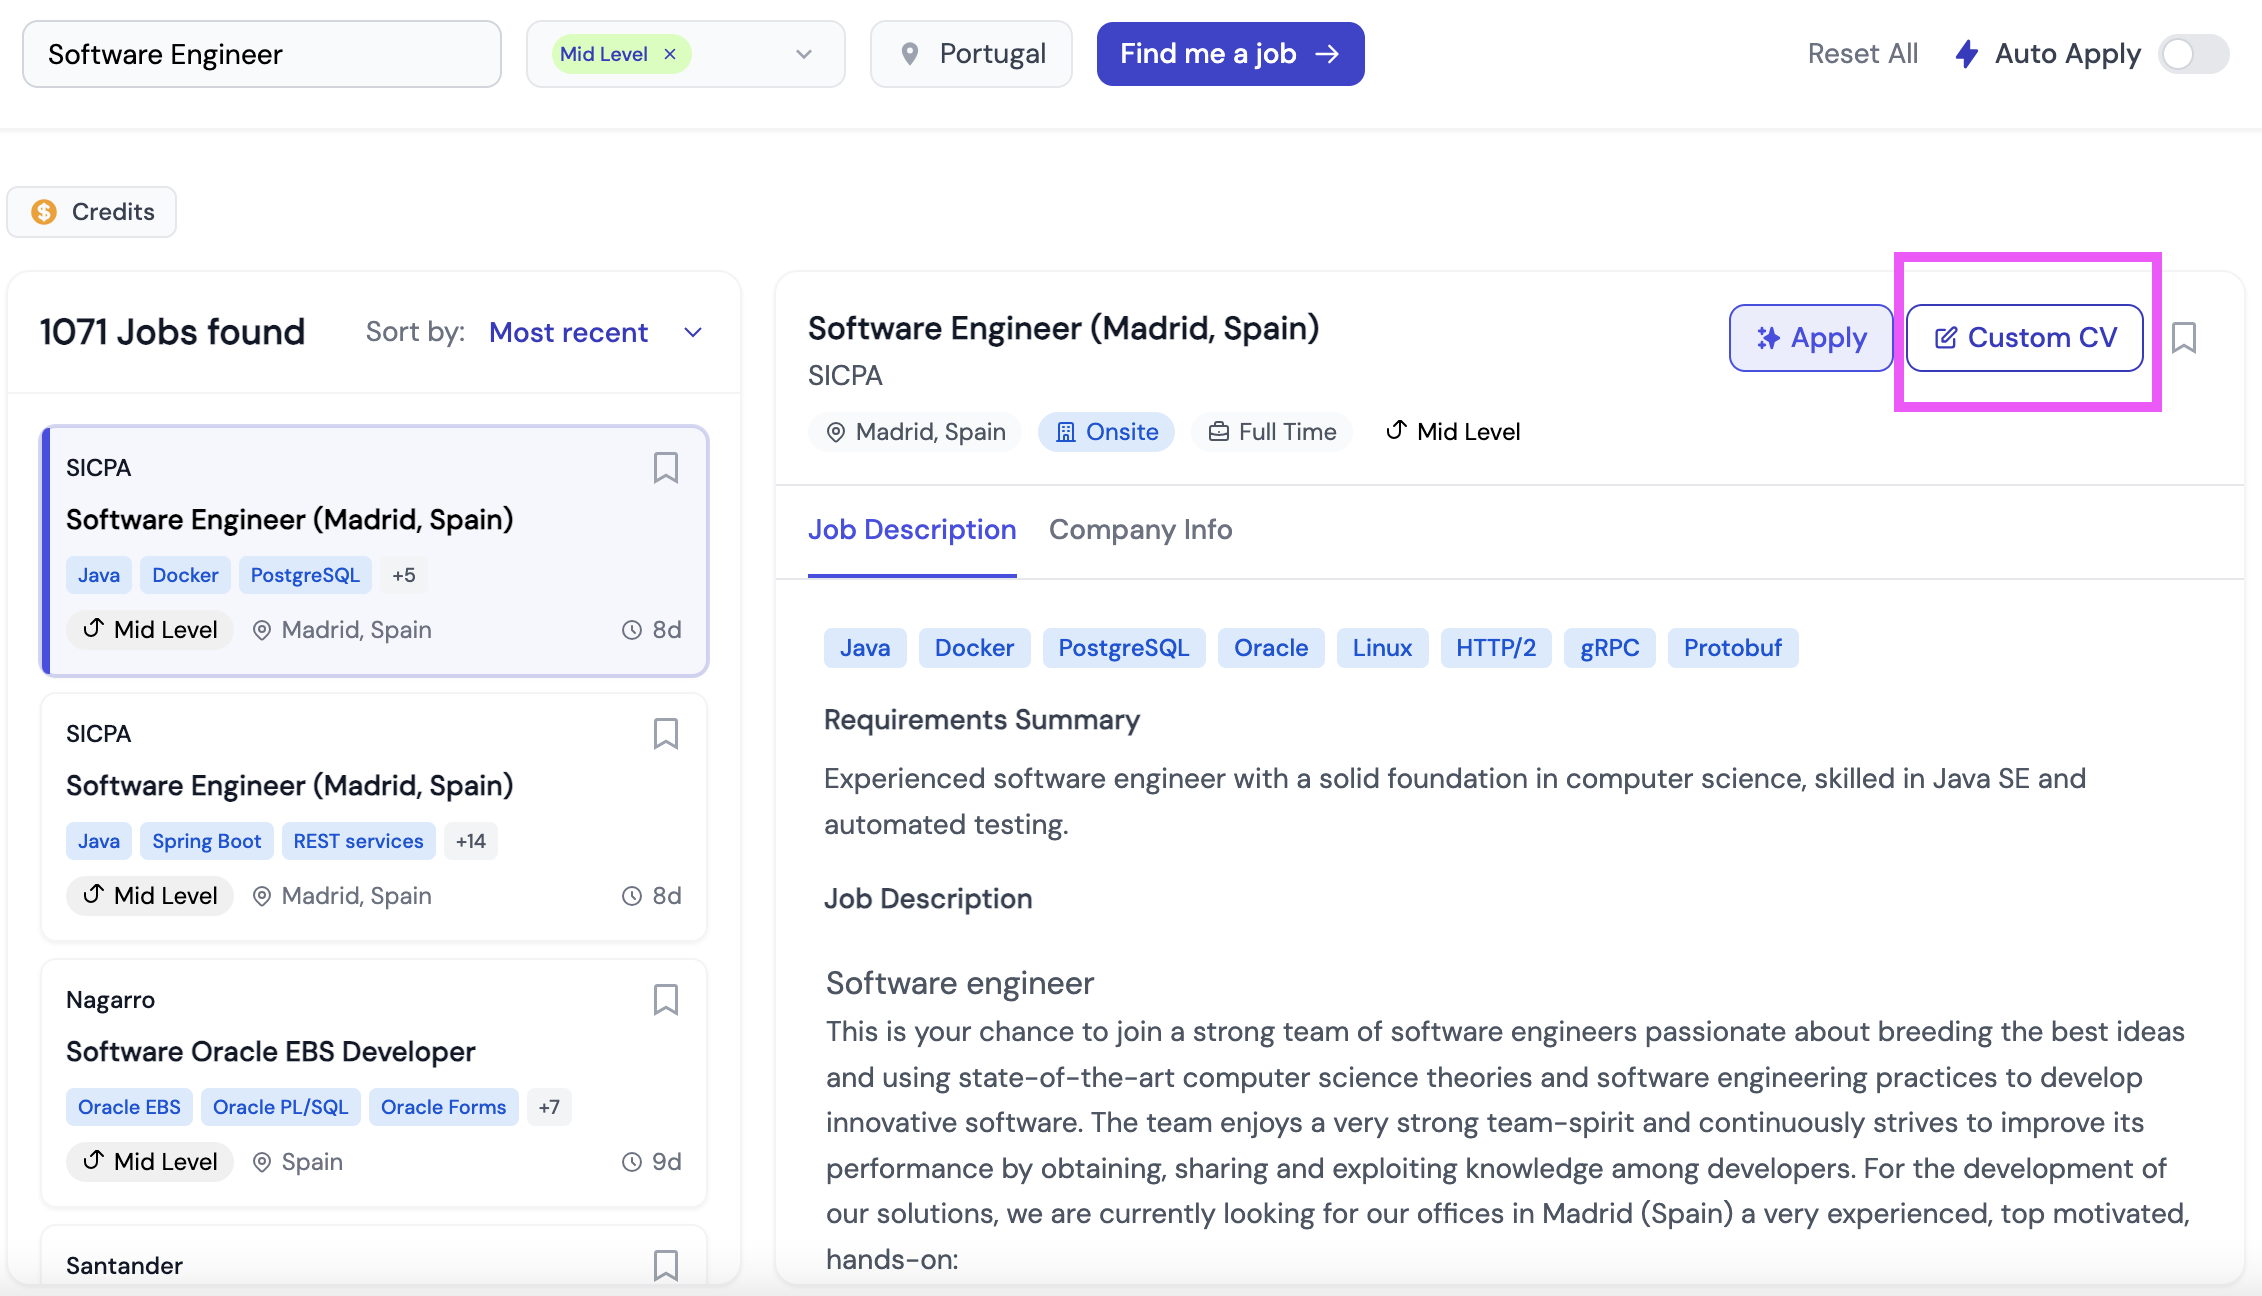Expand the +14 hidden skills on second SICPA job
Viewport: 2262px width, 1296px height.
tap(469, 840)
